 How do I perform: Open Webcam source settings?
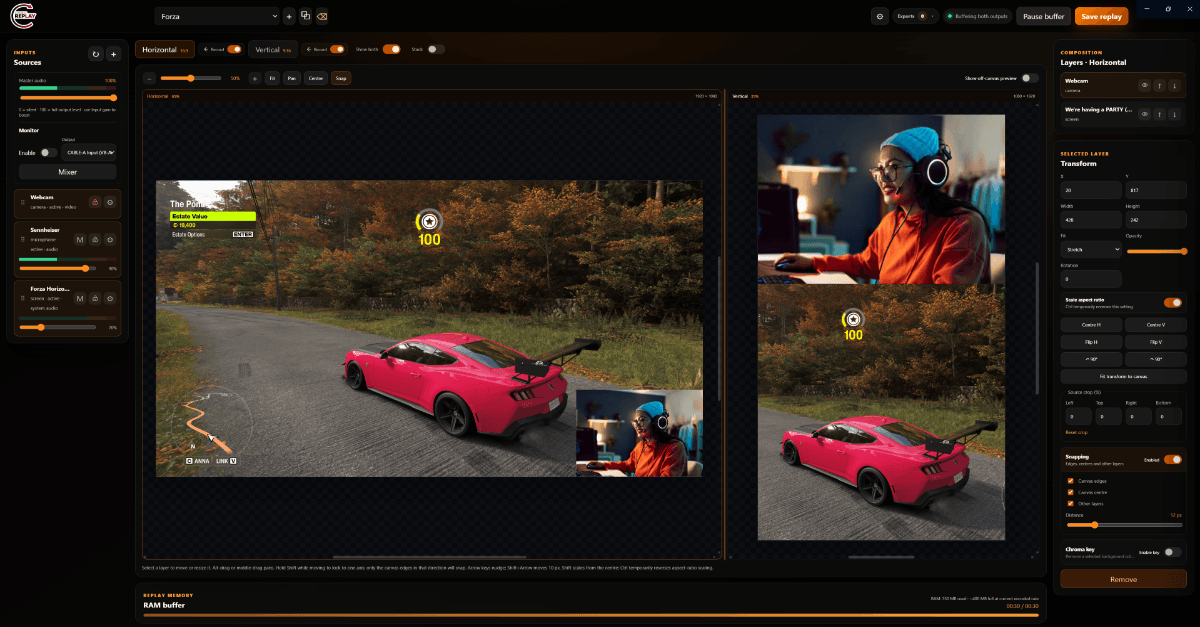[x=110, y=202]
